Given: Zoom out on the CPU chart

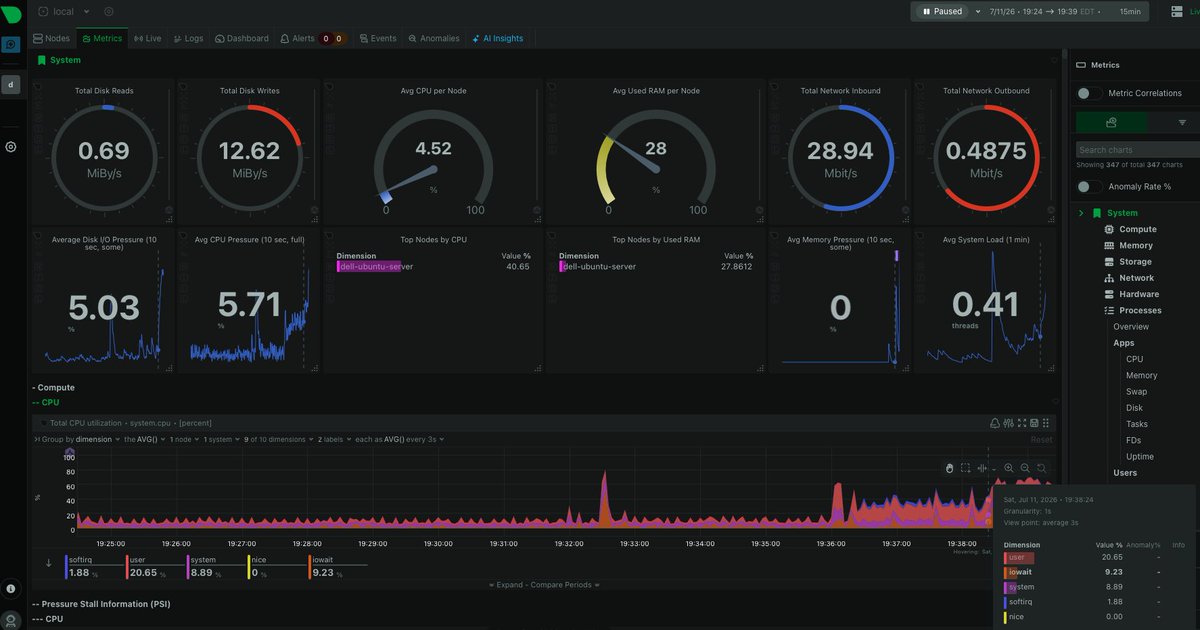Looking at the screenshot, I should [x=1025, y=467].
